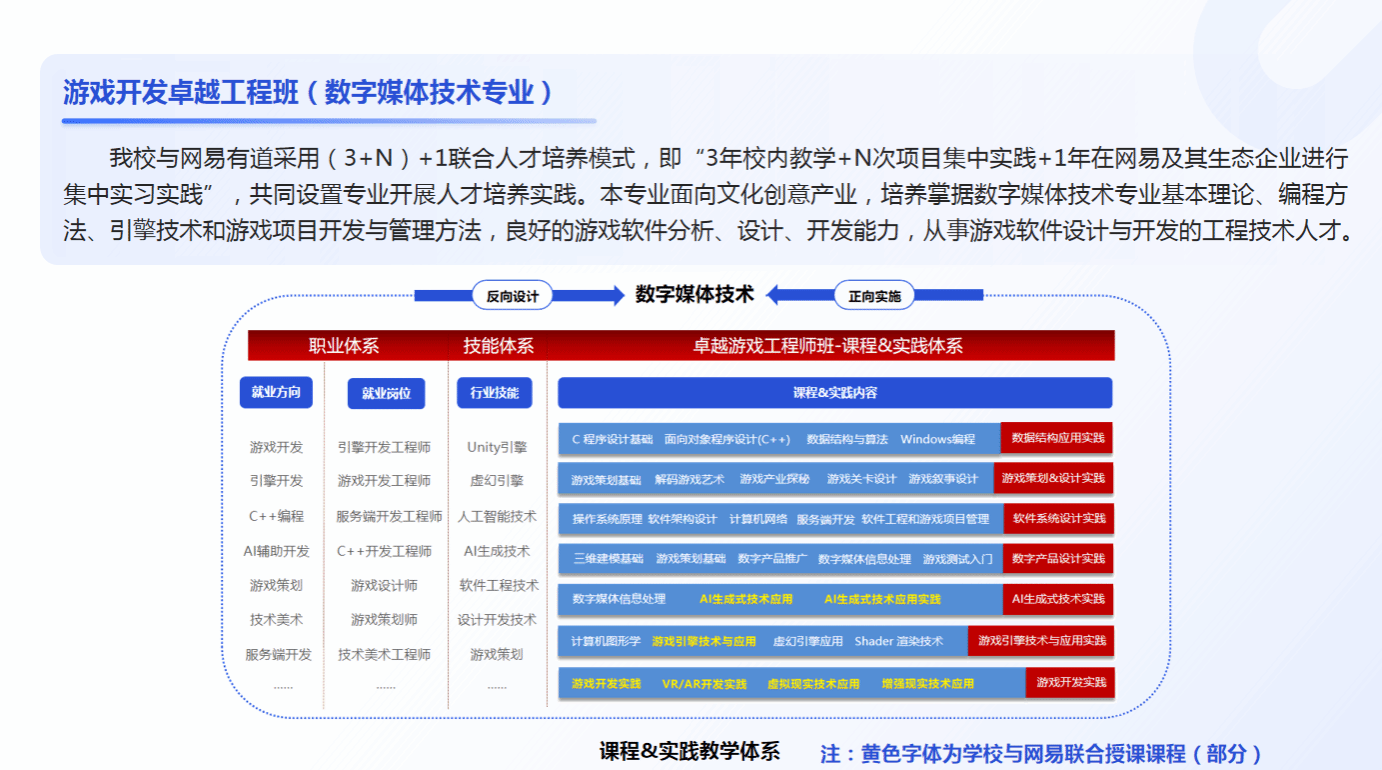
Task: Click the 正向实施 pill label
Action: coord(874,295)
